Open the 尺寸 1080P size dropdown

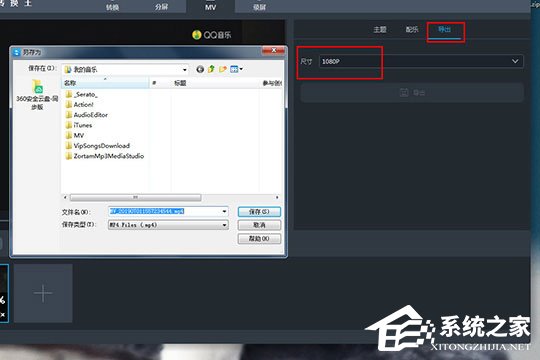click(x=421, y=61)
